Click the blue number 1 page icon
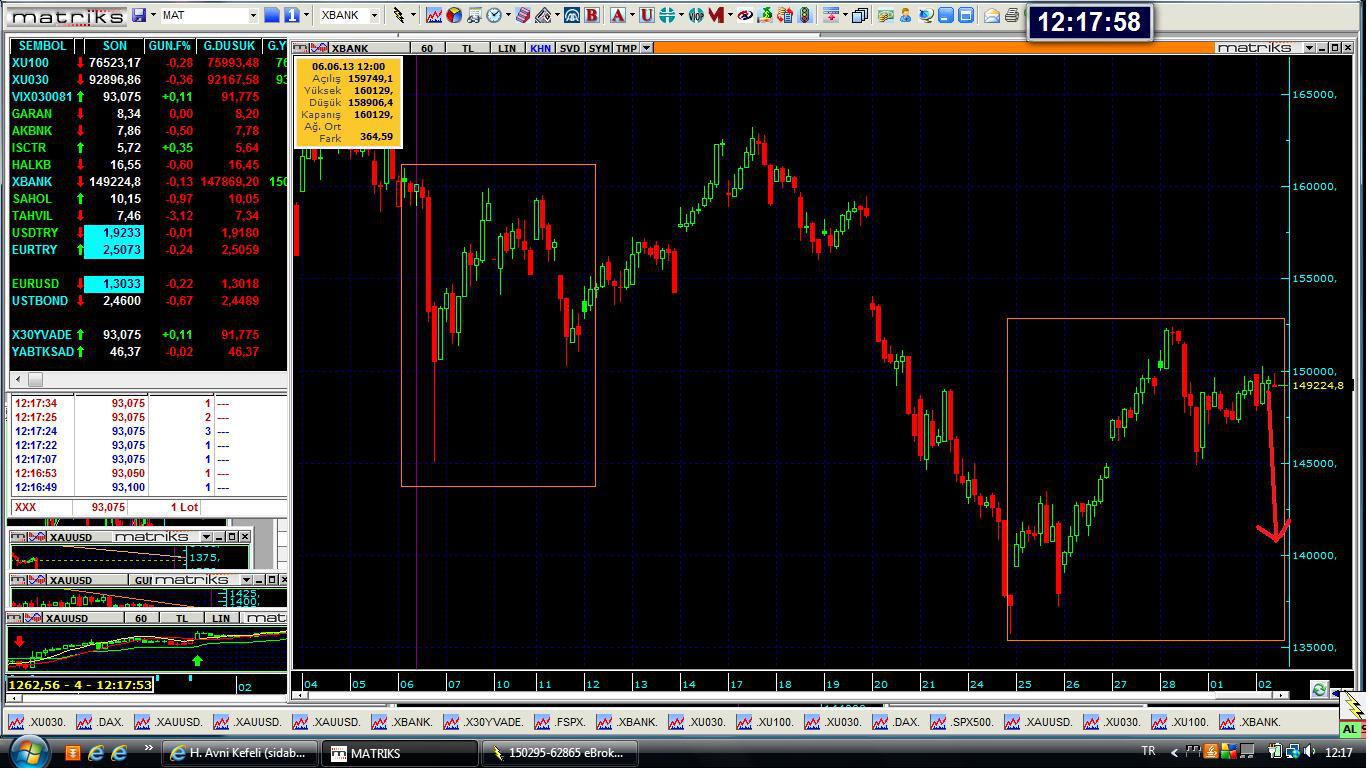Viewport: 1370px width, 770px height. pos(291,15)
